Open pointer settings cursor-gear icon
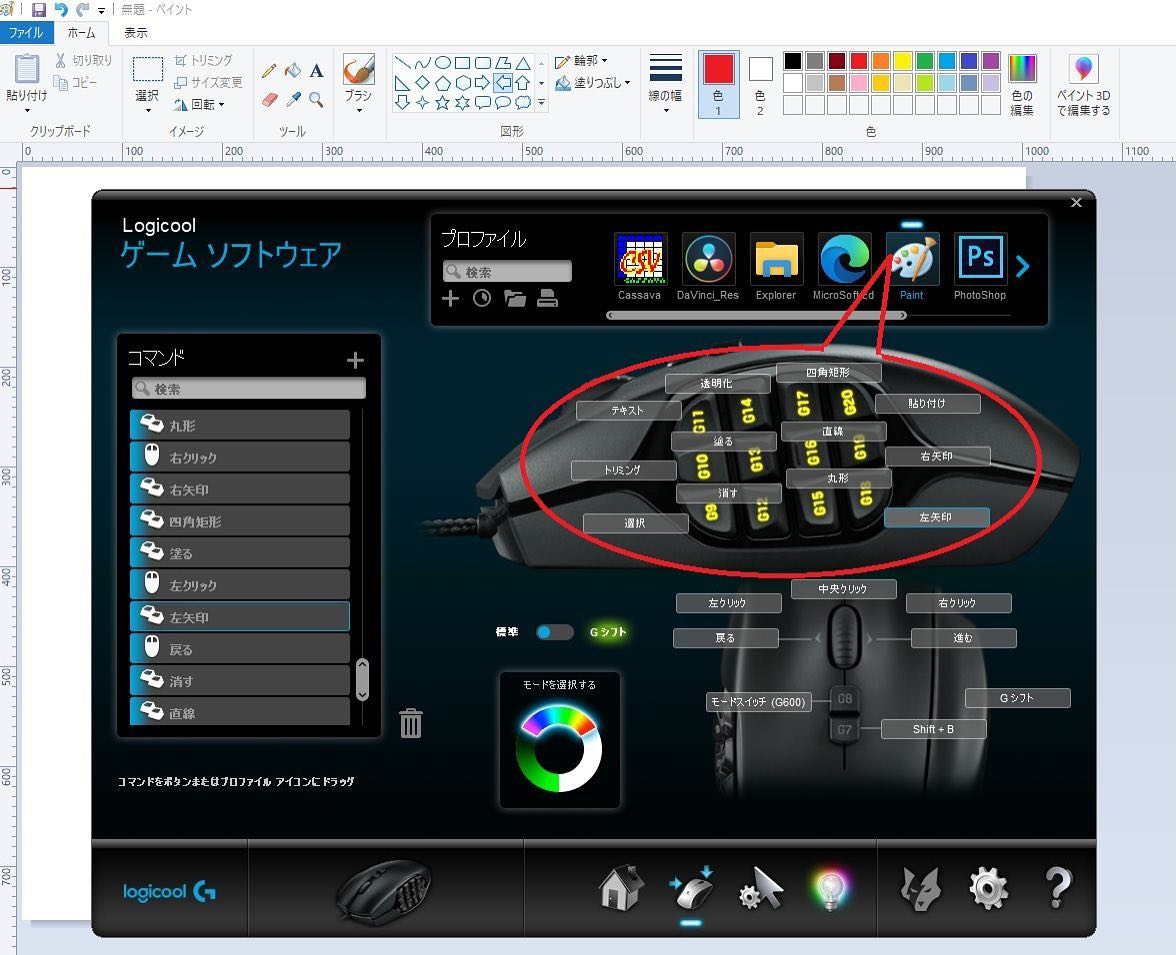Screen dimensions: 1176x955 [760, 888]
